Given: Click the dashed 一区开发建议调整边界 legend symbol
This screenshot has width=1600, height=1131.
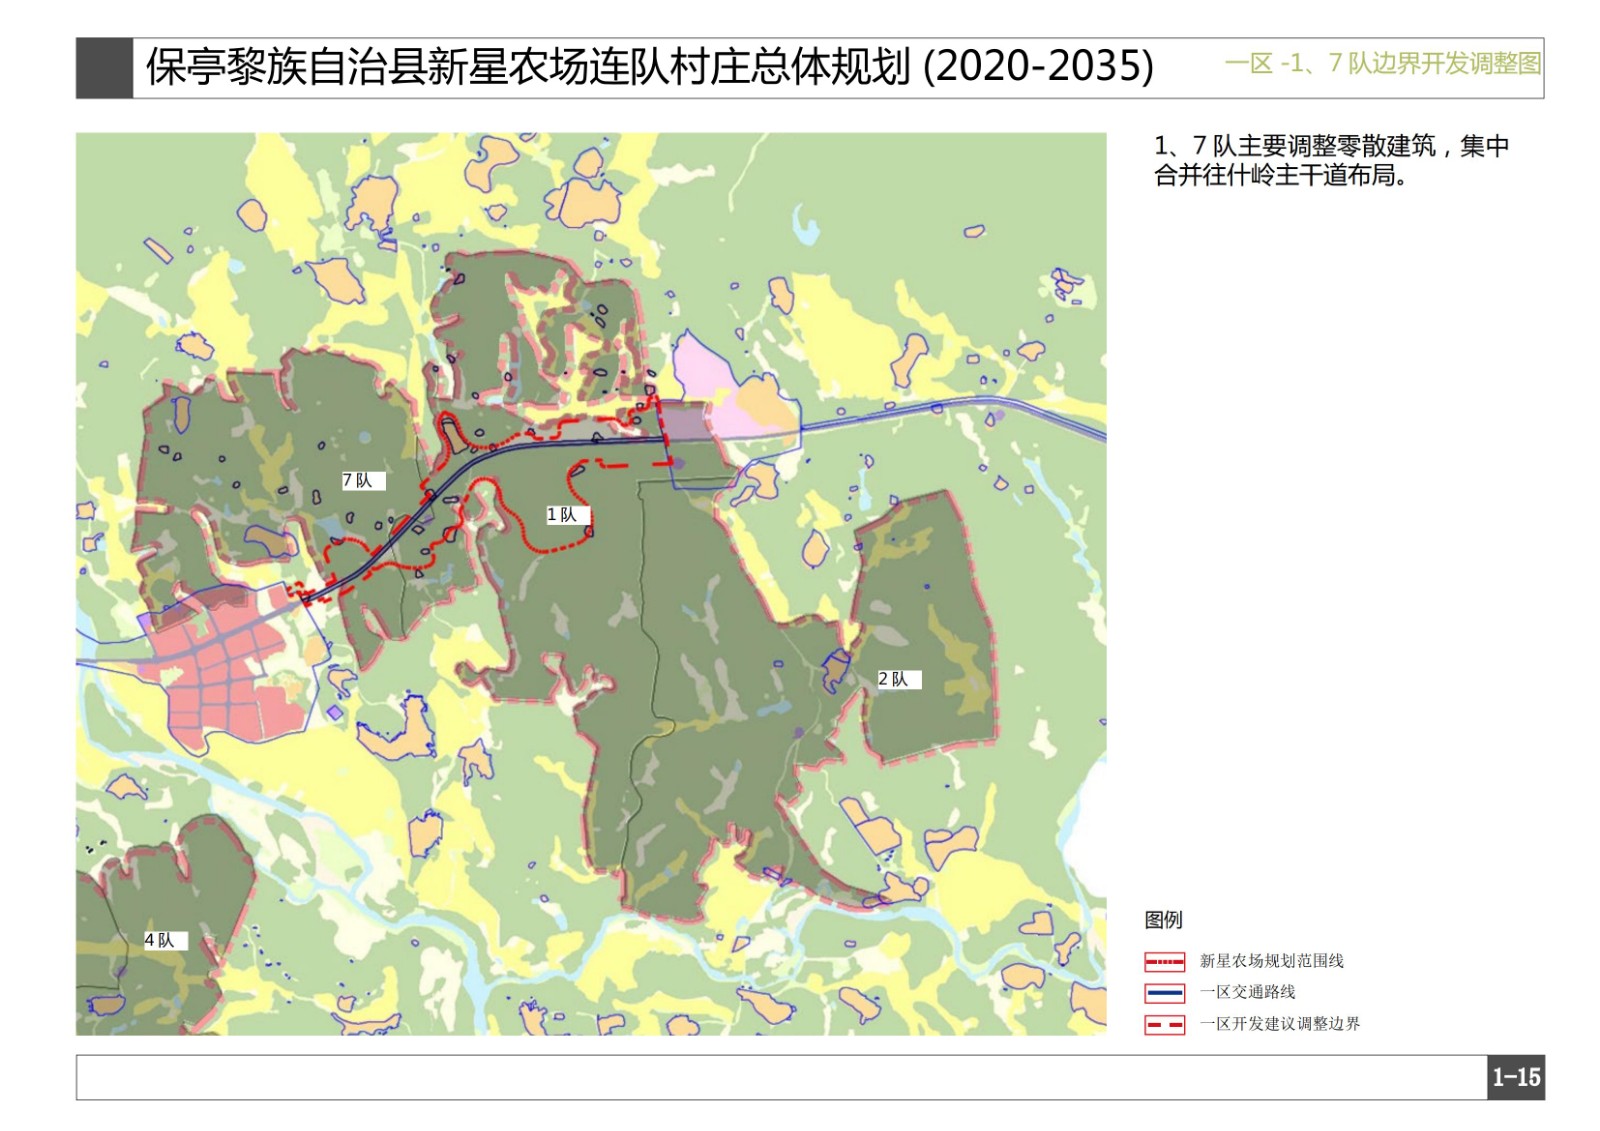Looking at the screenshot, I should coord(1164,1025).
